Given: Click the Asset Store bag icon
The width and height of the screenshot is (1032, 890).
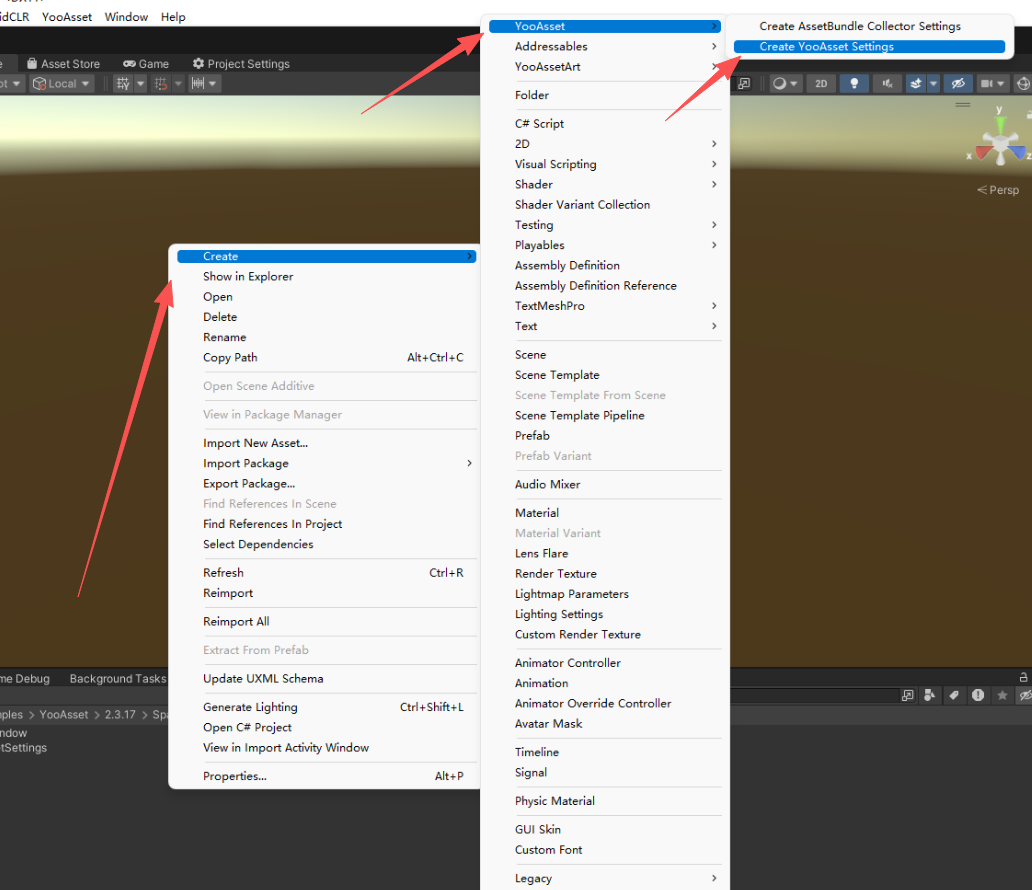Looking at the screenshot, I should (32, 64).
